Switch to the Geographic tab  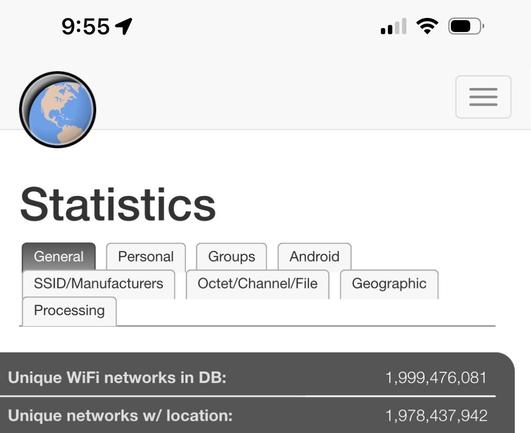click(x=389, y=284)
